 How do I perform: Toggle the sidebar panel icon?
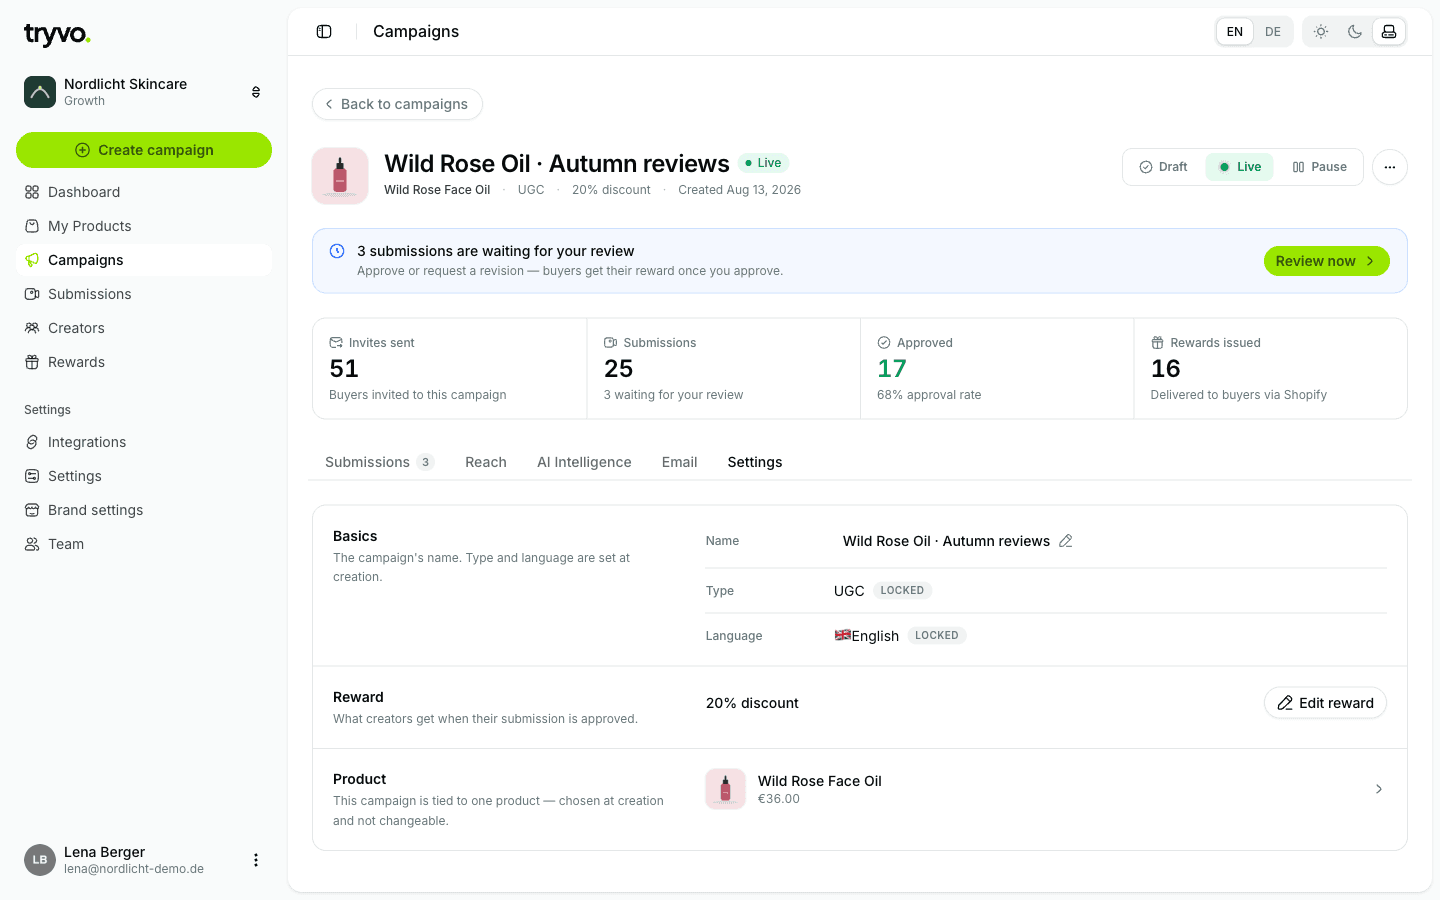coord(324,32)
